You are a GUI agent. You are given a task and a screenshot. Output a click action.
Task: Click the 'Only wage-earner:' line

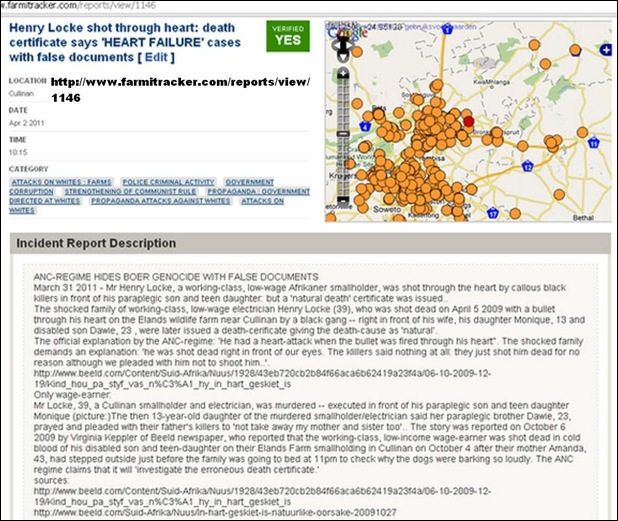pos(73,395)
